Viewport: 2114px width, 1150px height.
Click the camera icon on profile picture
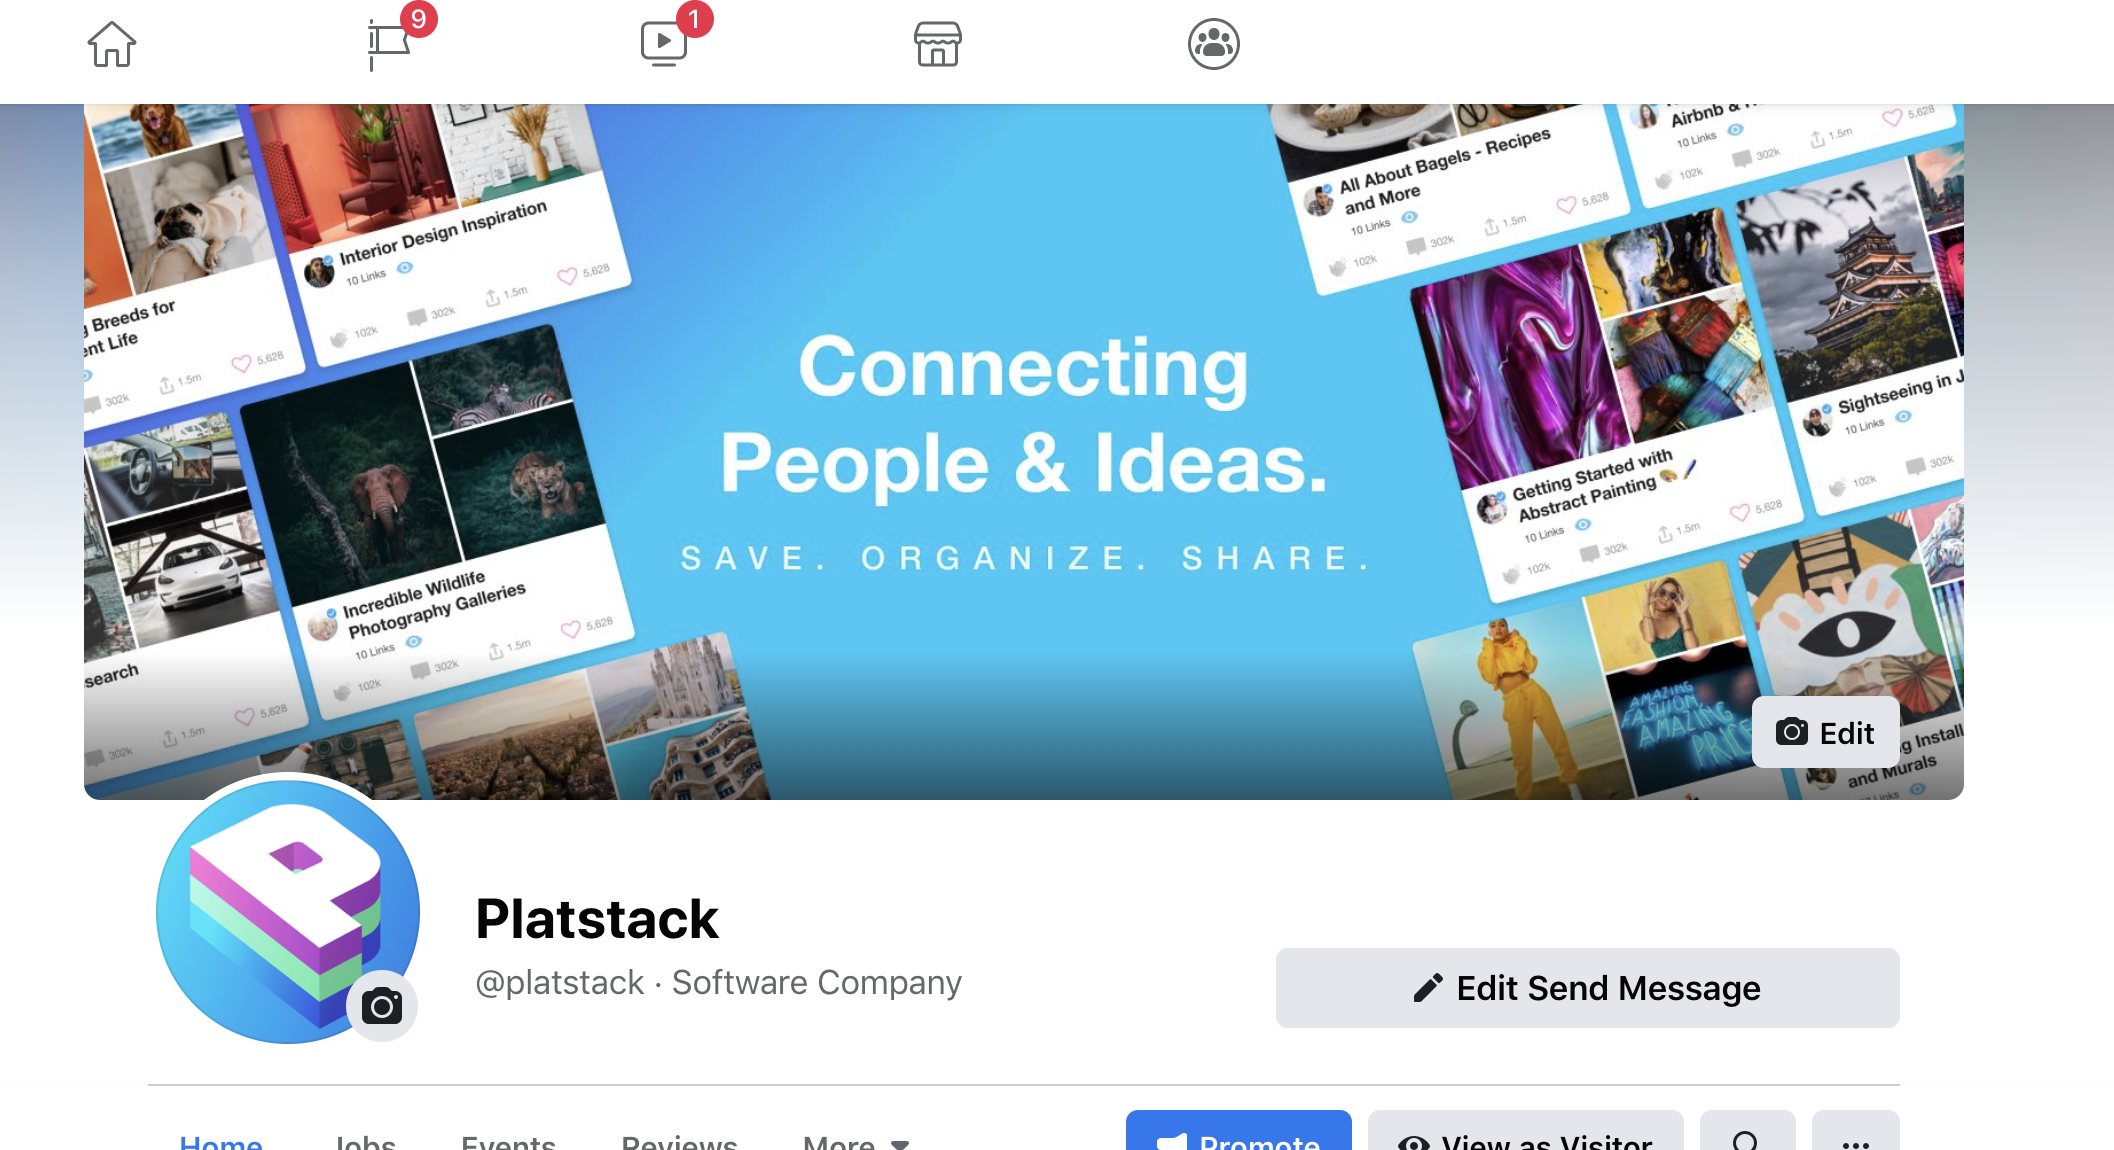pos(382,1005)
